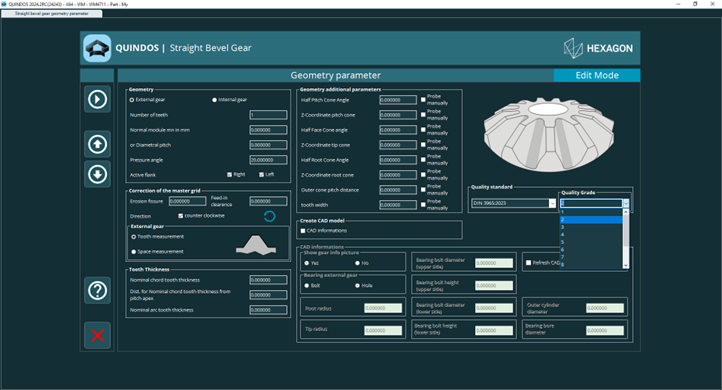
Task: Choose quality grade 1 from list
Action: 591,212
